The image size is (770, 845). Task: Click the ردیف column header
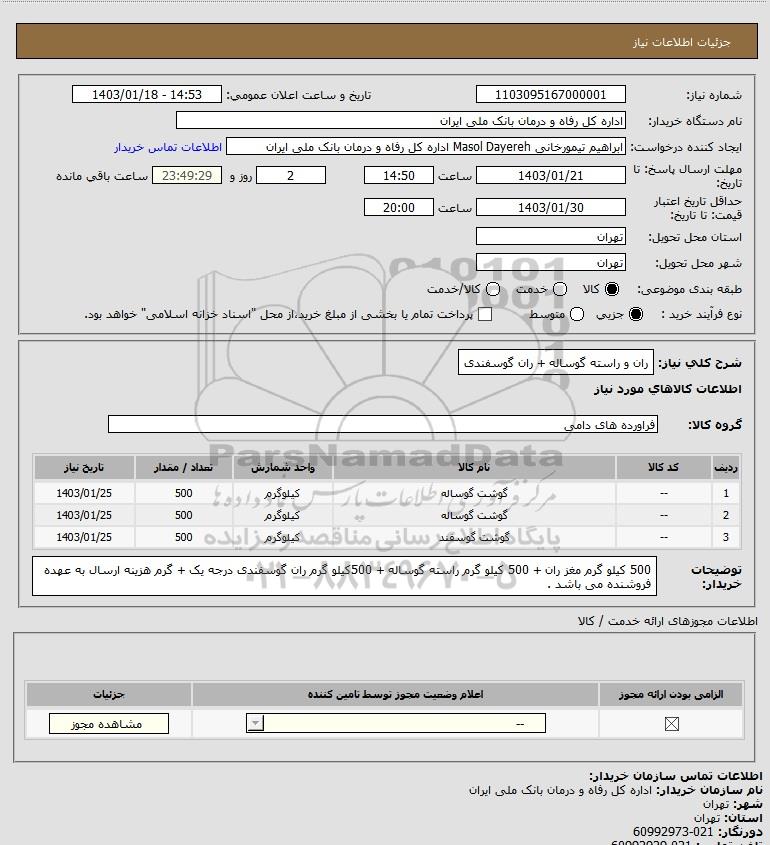(x=726, y=467)
